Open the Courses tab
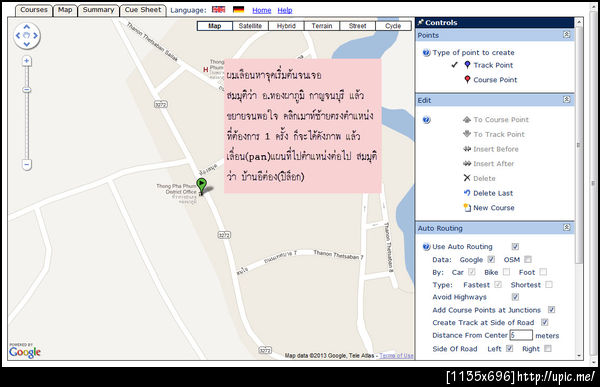600x387 pixels. [x=34, y=10]
